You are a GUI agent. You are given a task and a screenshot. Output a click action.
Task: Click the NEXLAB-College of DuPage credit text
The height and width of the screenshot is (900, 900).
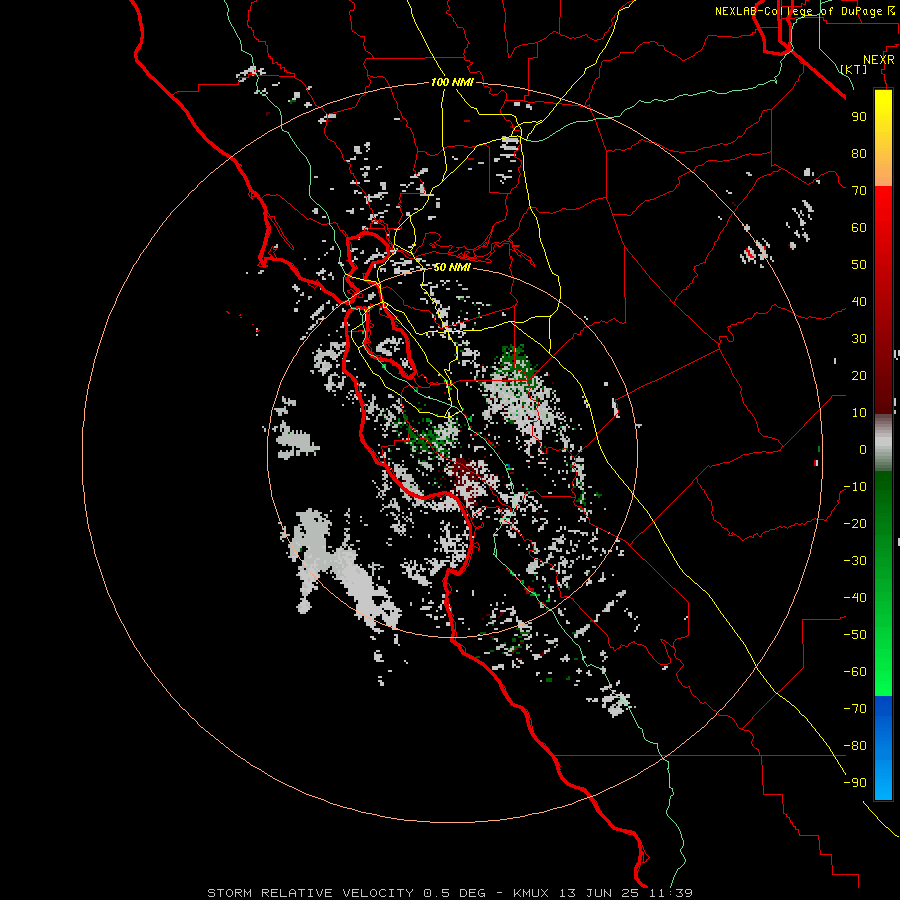tap(799, 11)
